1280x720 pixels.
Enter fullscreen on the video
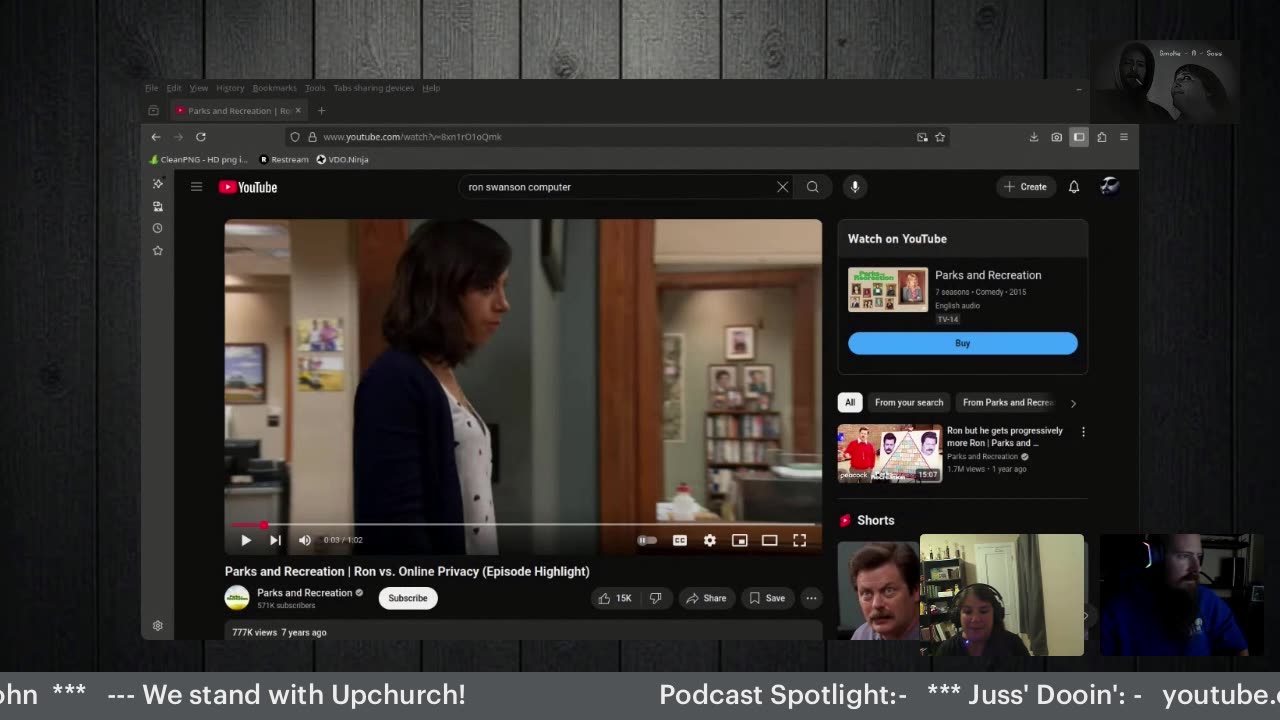800,540
